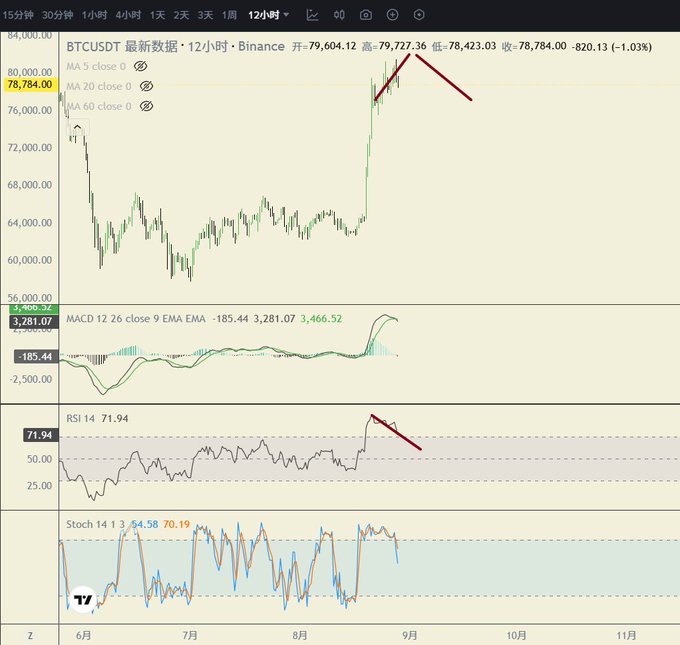
Task: Click the 3,281.07 MACD axis label
Action: coord(33,321)
